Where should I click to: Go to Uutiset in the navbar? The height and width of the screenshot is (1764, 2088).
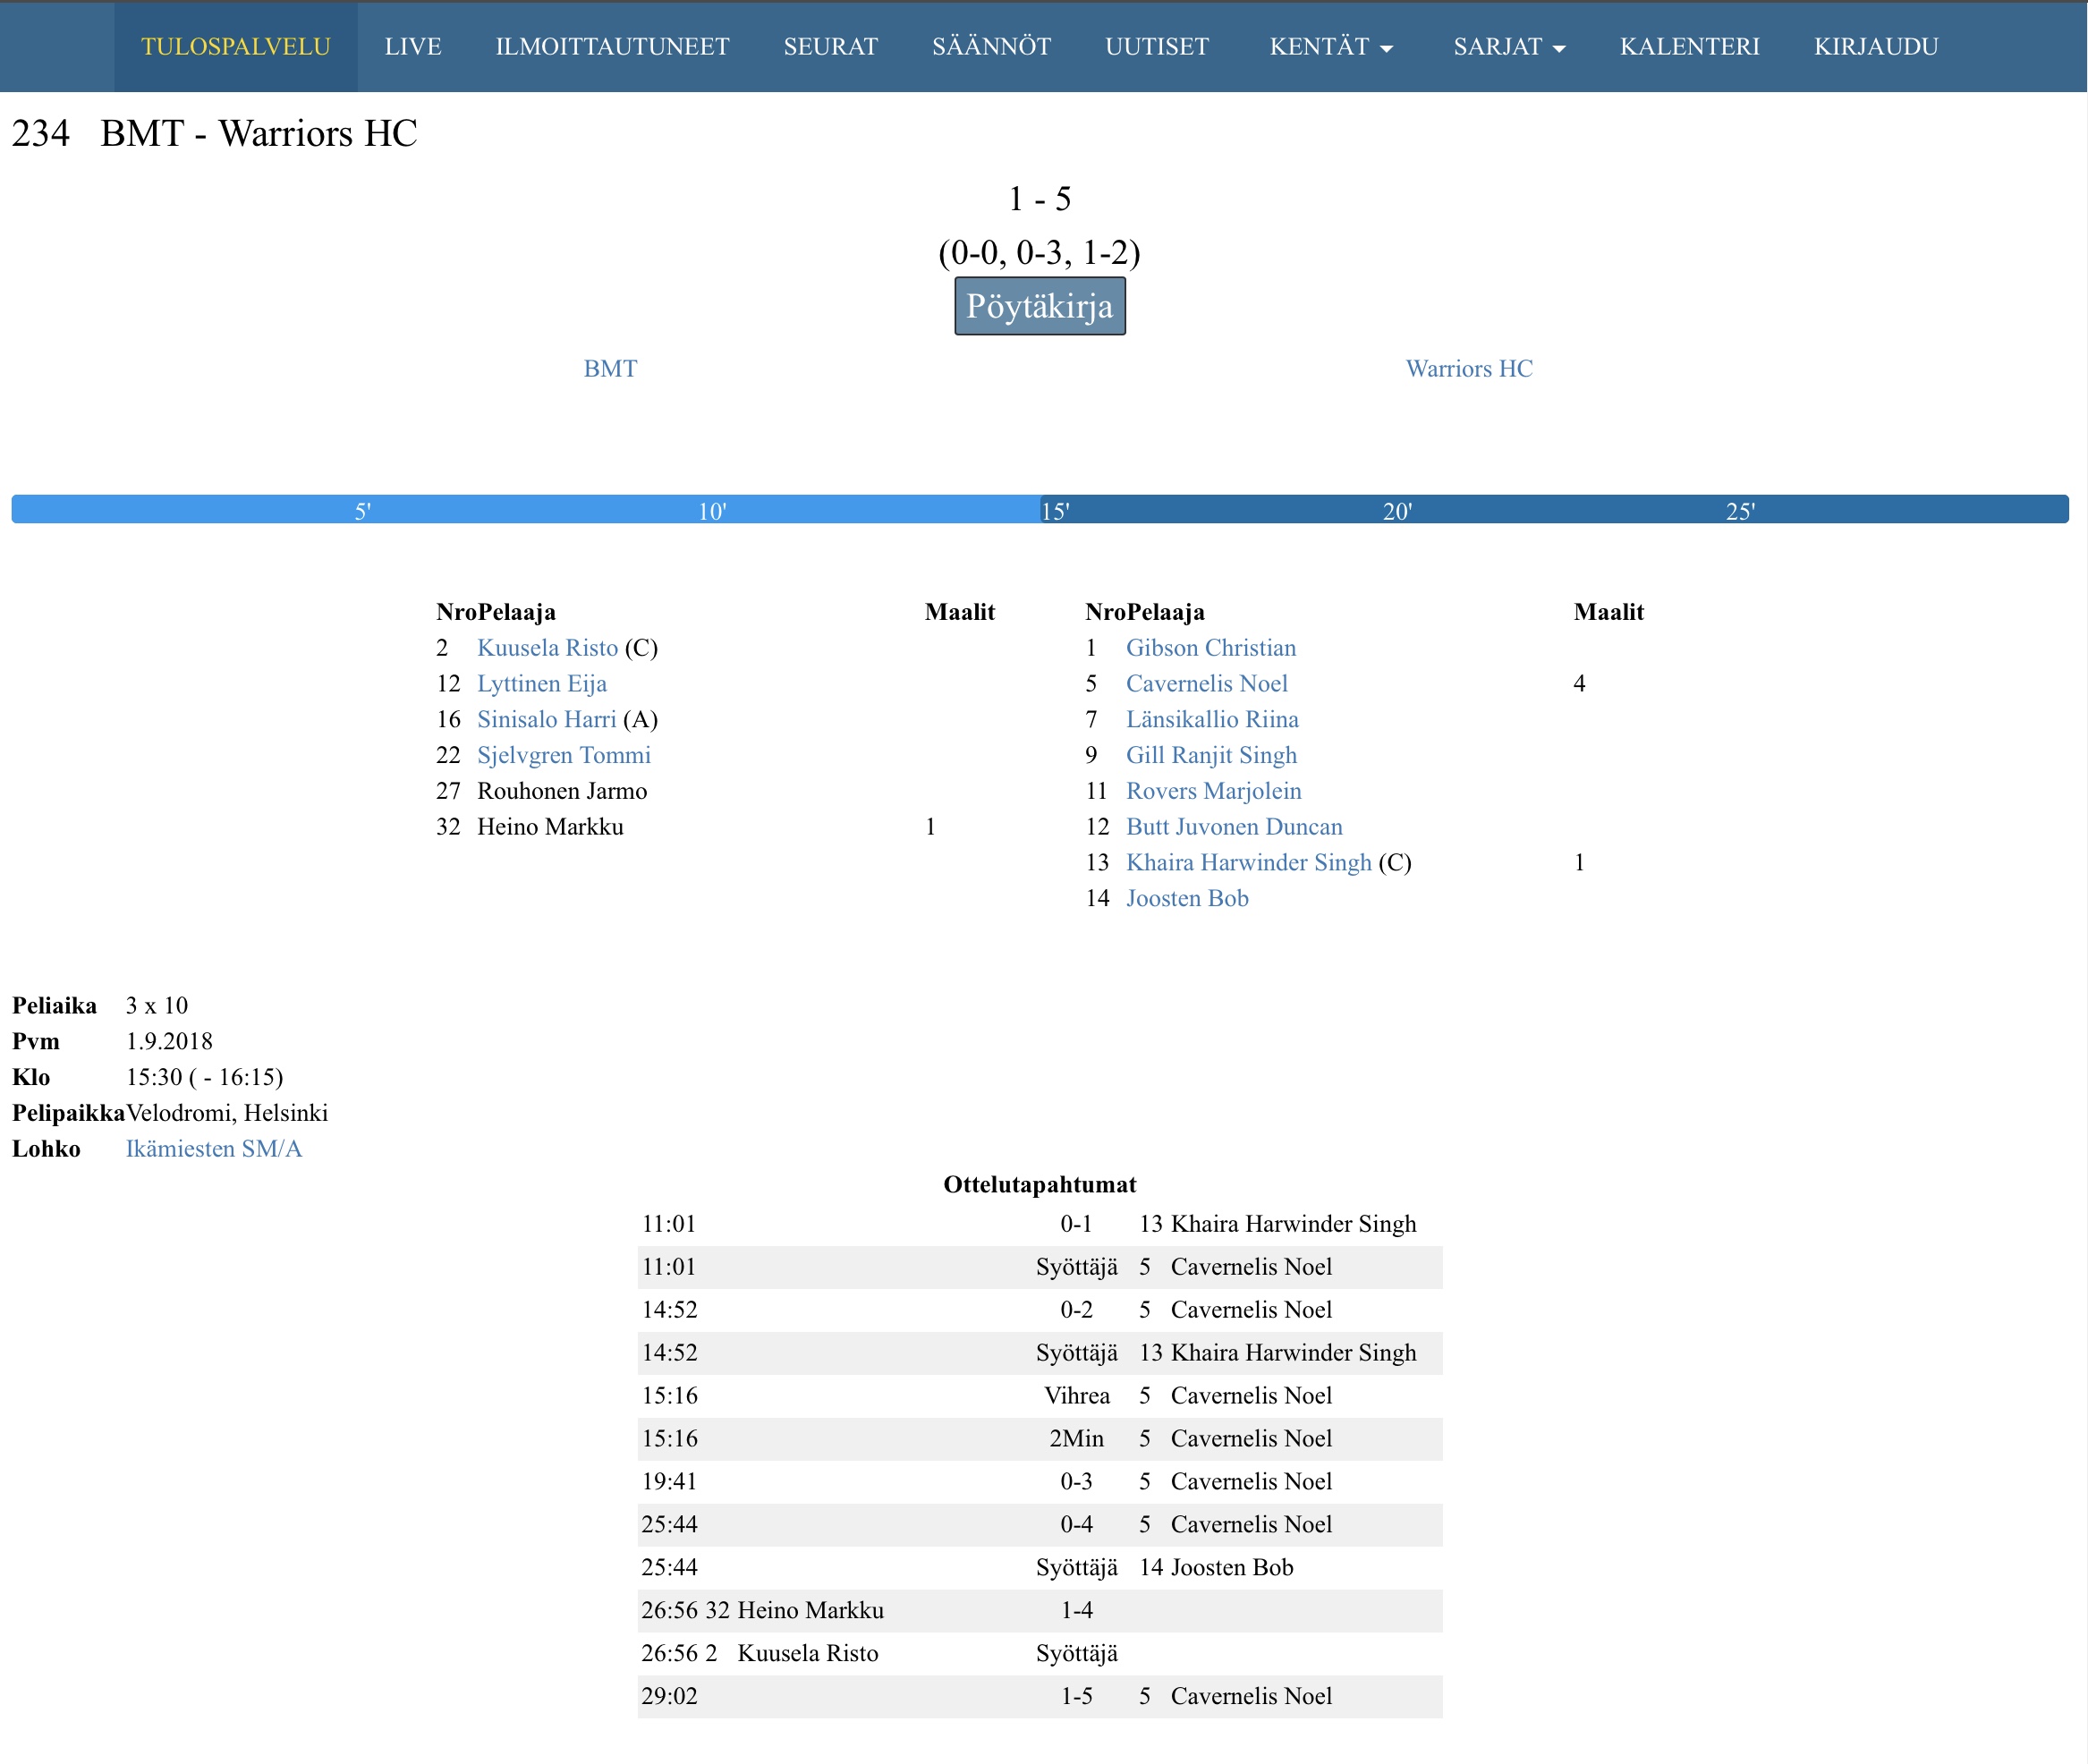pyautogui.click(x=1156, y=47)
